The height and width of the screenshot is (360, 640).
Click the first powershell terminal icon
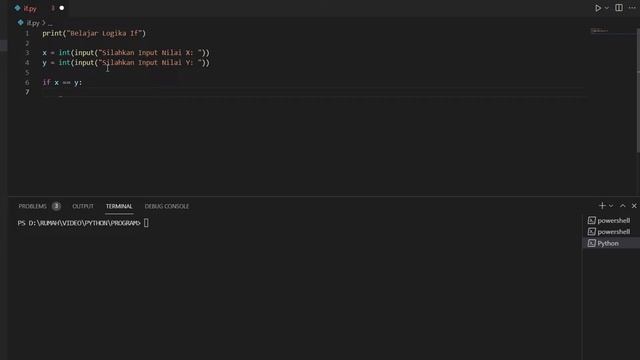pos(591,220)
